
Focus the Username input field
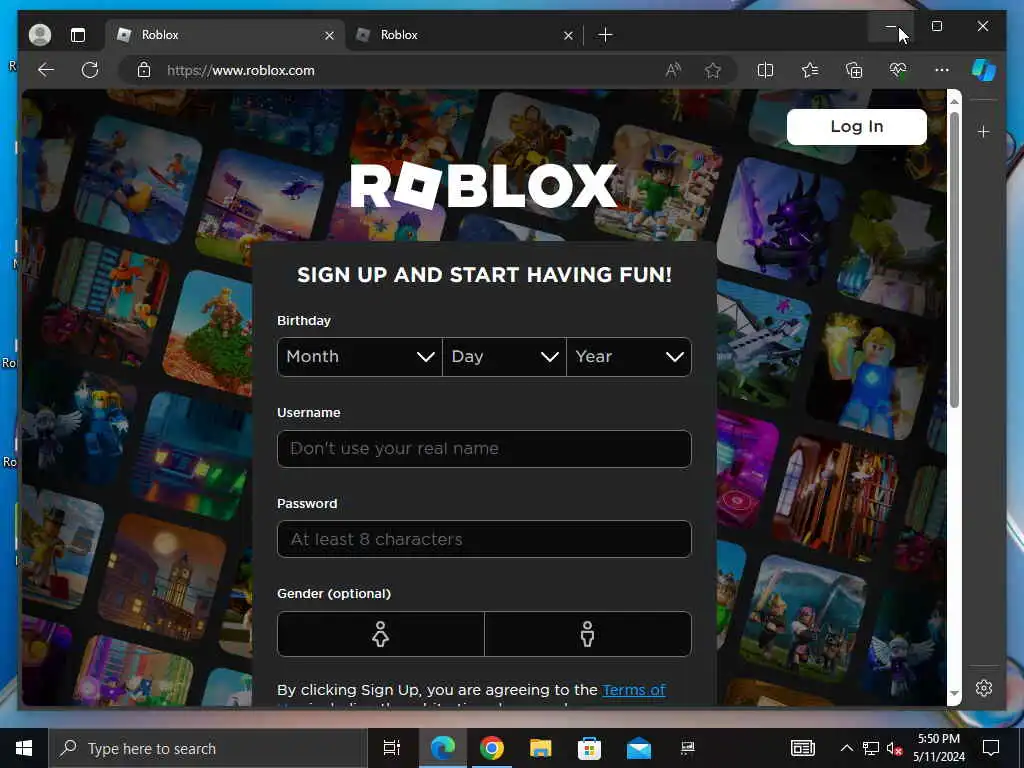(485, 449)
